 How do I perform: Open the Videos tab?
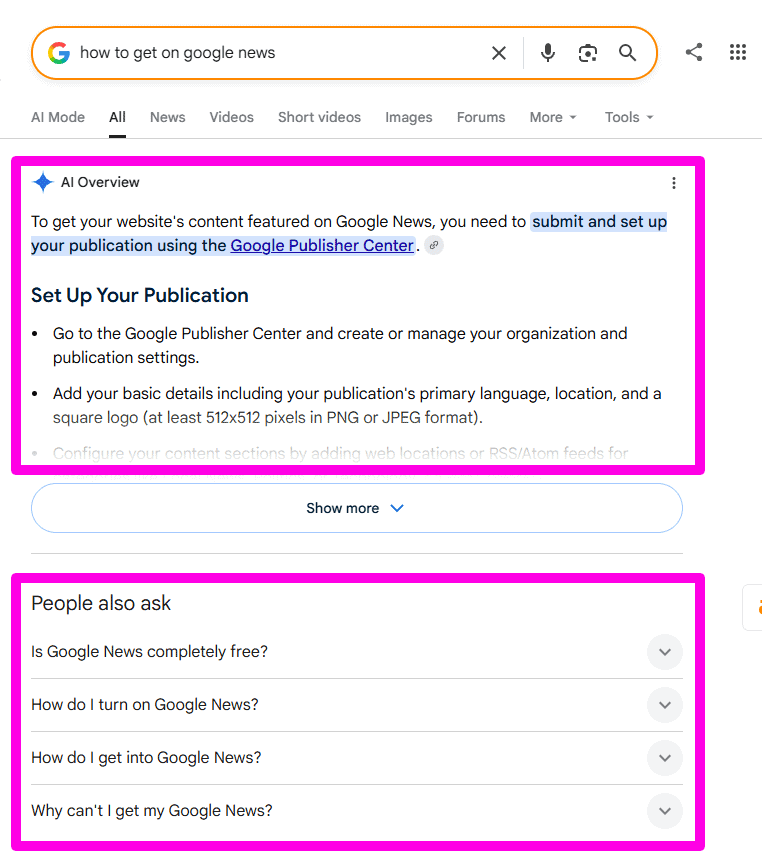231,117
